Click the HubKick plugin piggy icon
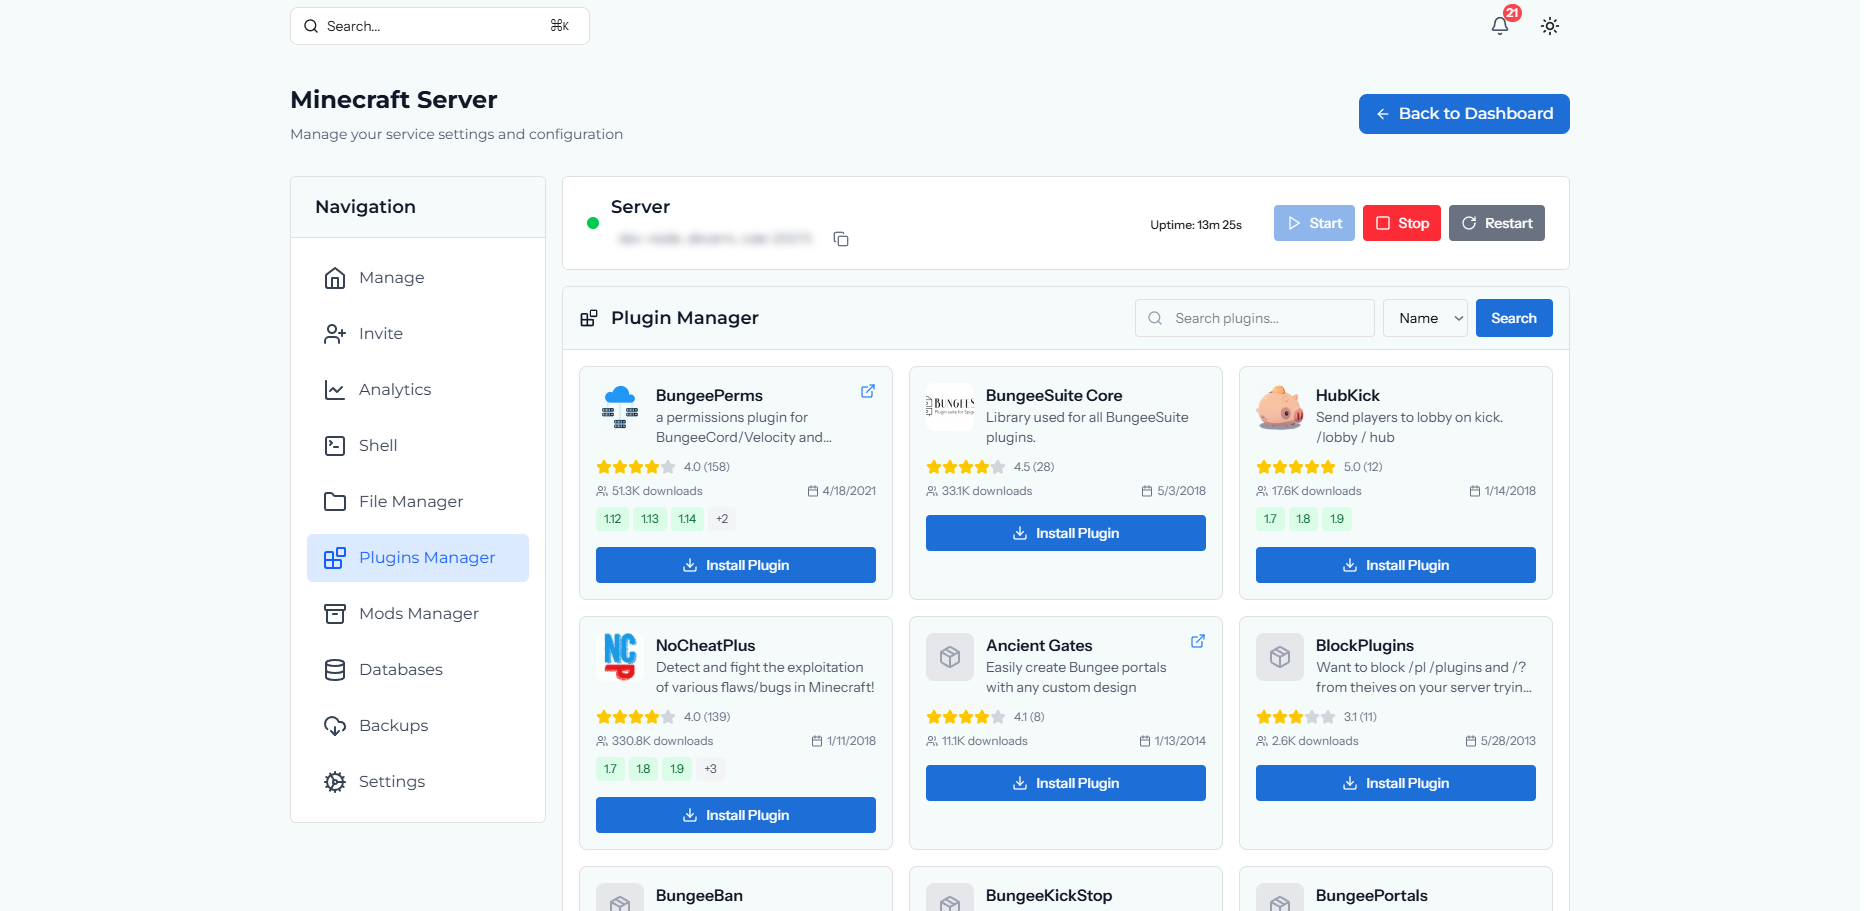This screenshot has width=1866, height=911. pos(1280,407)
